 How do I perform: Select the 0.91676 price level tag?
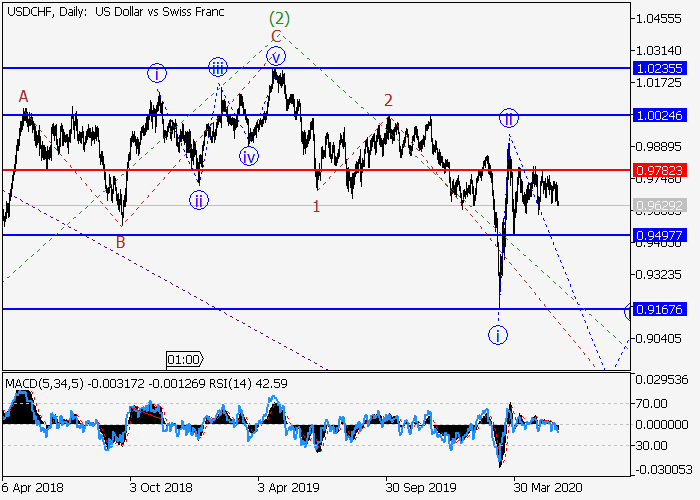(x=659, y=310)
